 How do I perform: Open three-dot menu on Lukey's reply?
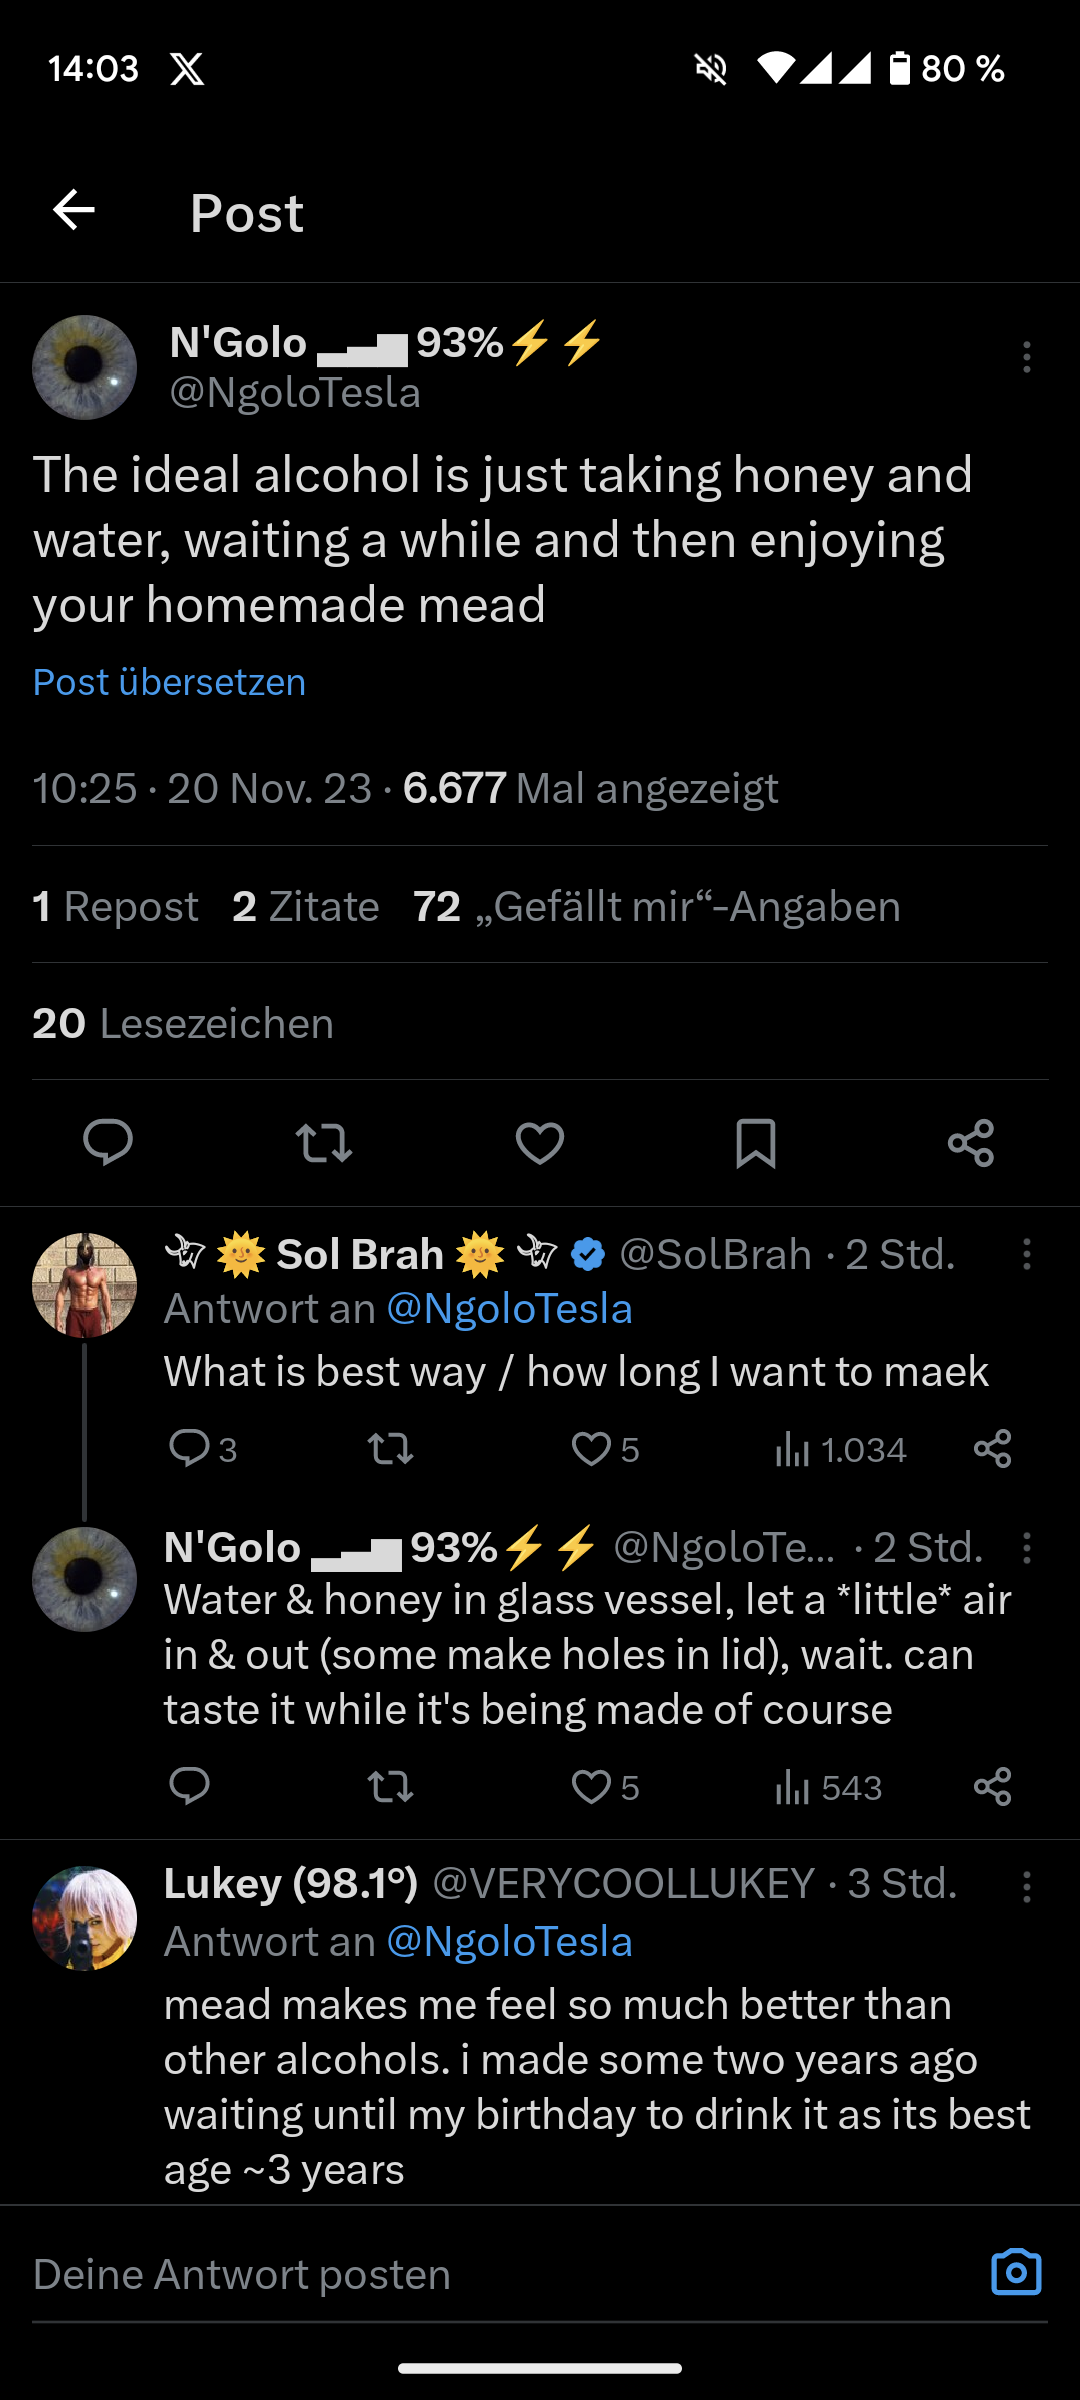click(1026, 1886)
